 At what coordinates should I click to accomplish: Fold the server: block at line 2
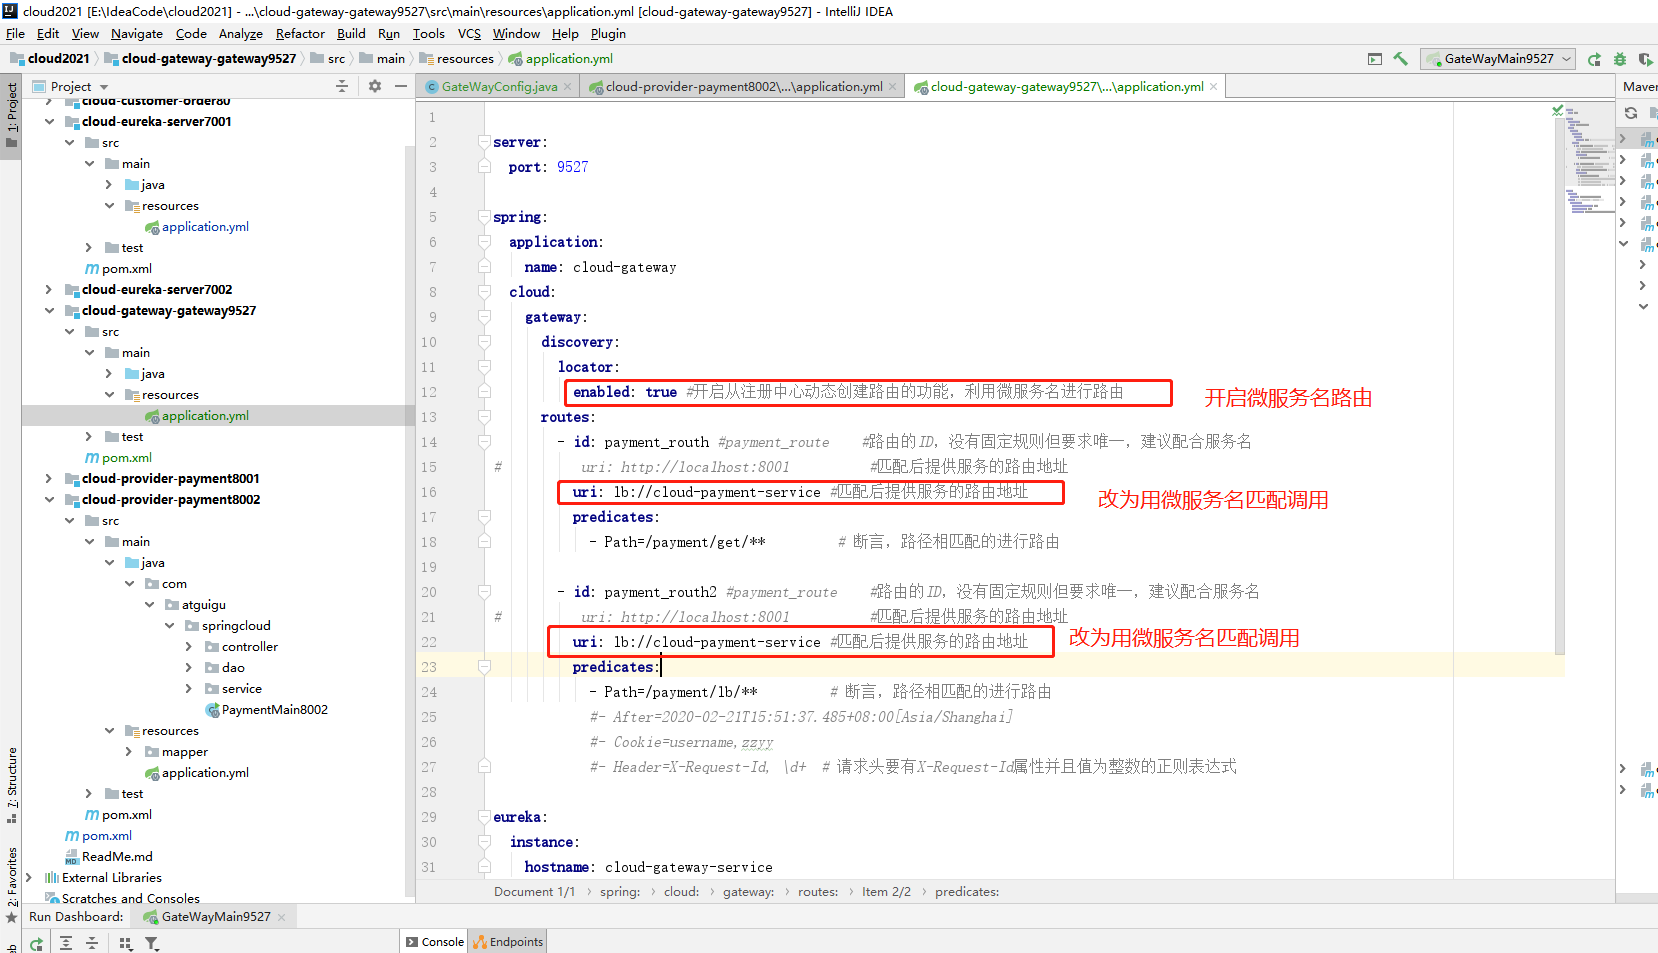pyautogui.click(x=484, y=142)
